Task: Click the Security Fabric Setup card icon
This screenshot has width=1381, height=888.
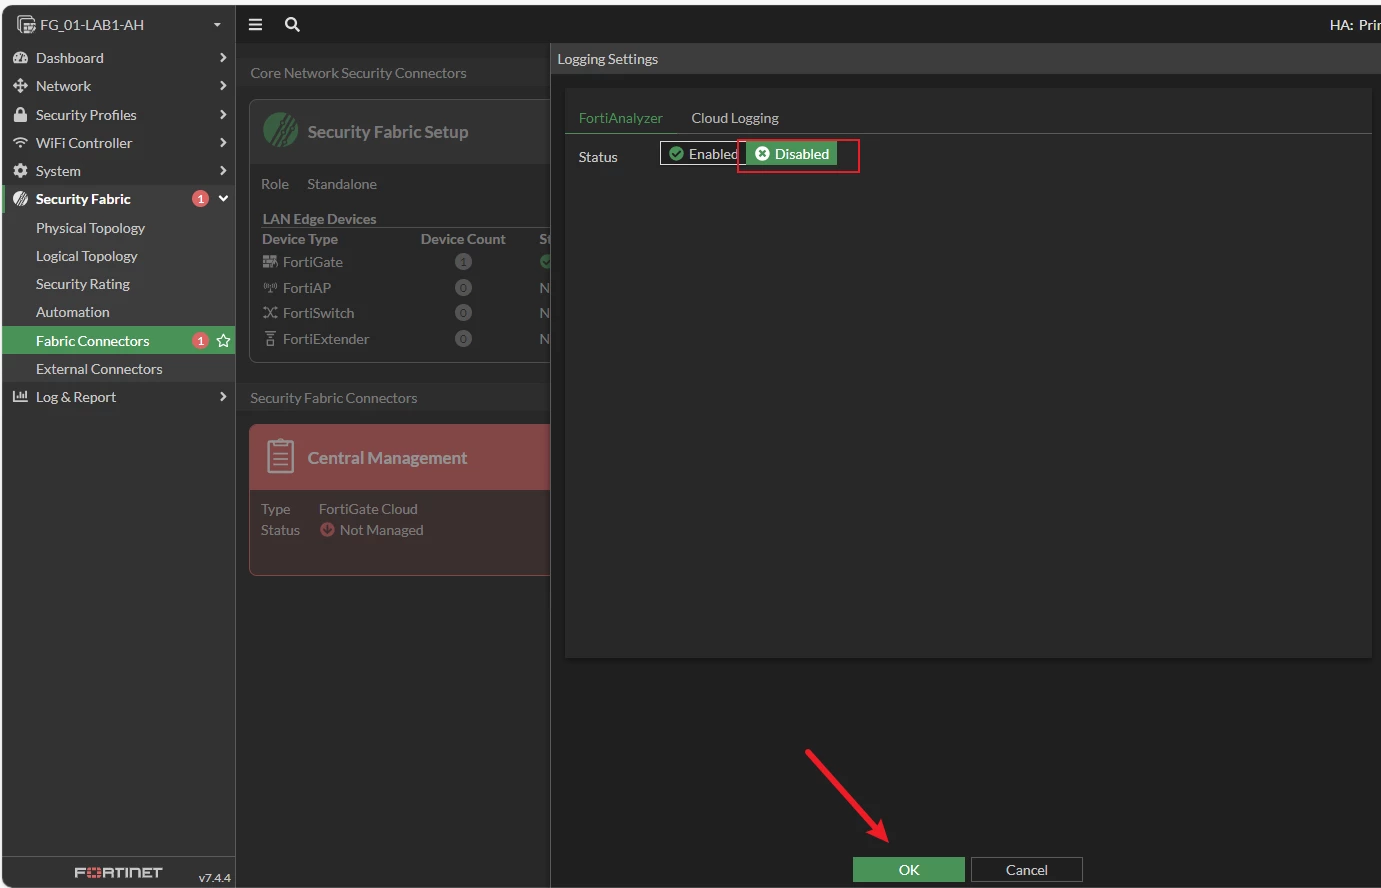Action: pos(281,131)
